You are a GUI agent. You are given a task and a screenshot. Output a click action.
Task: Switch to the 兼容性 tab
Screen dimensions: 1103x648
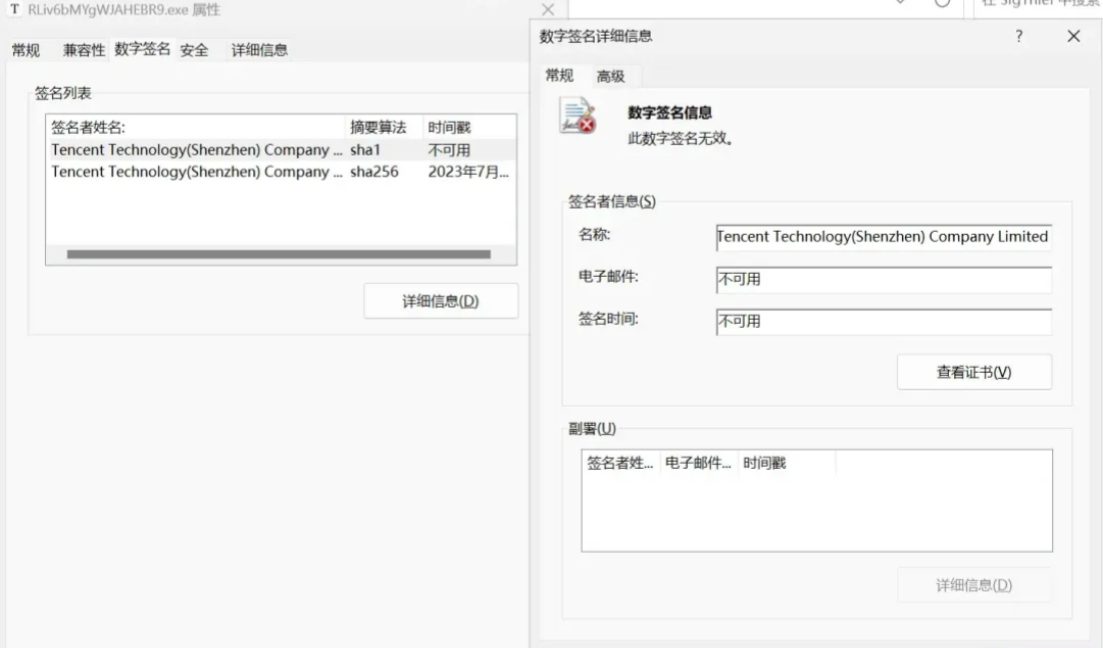pos(84,50)
